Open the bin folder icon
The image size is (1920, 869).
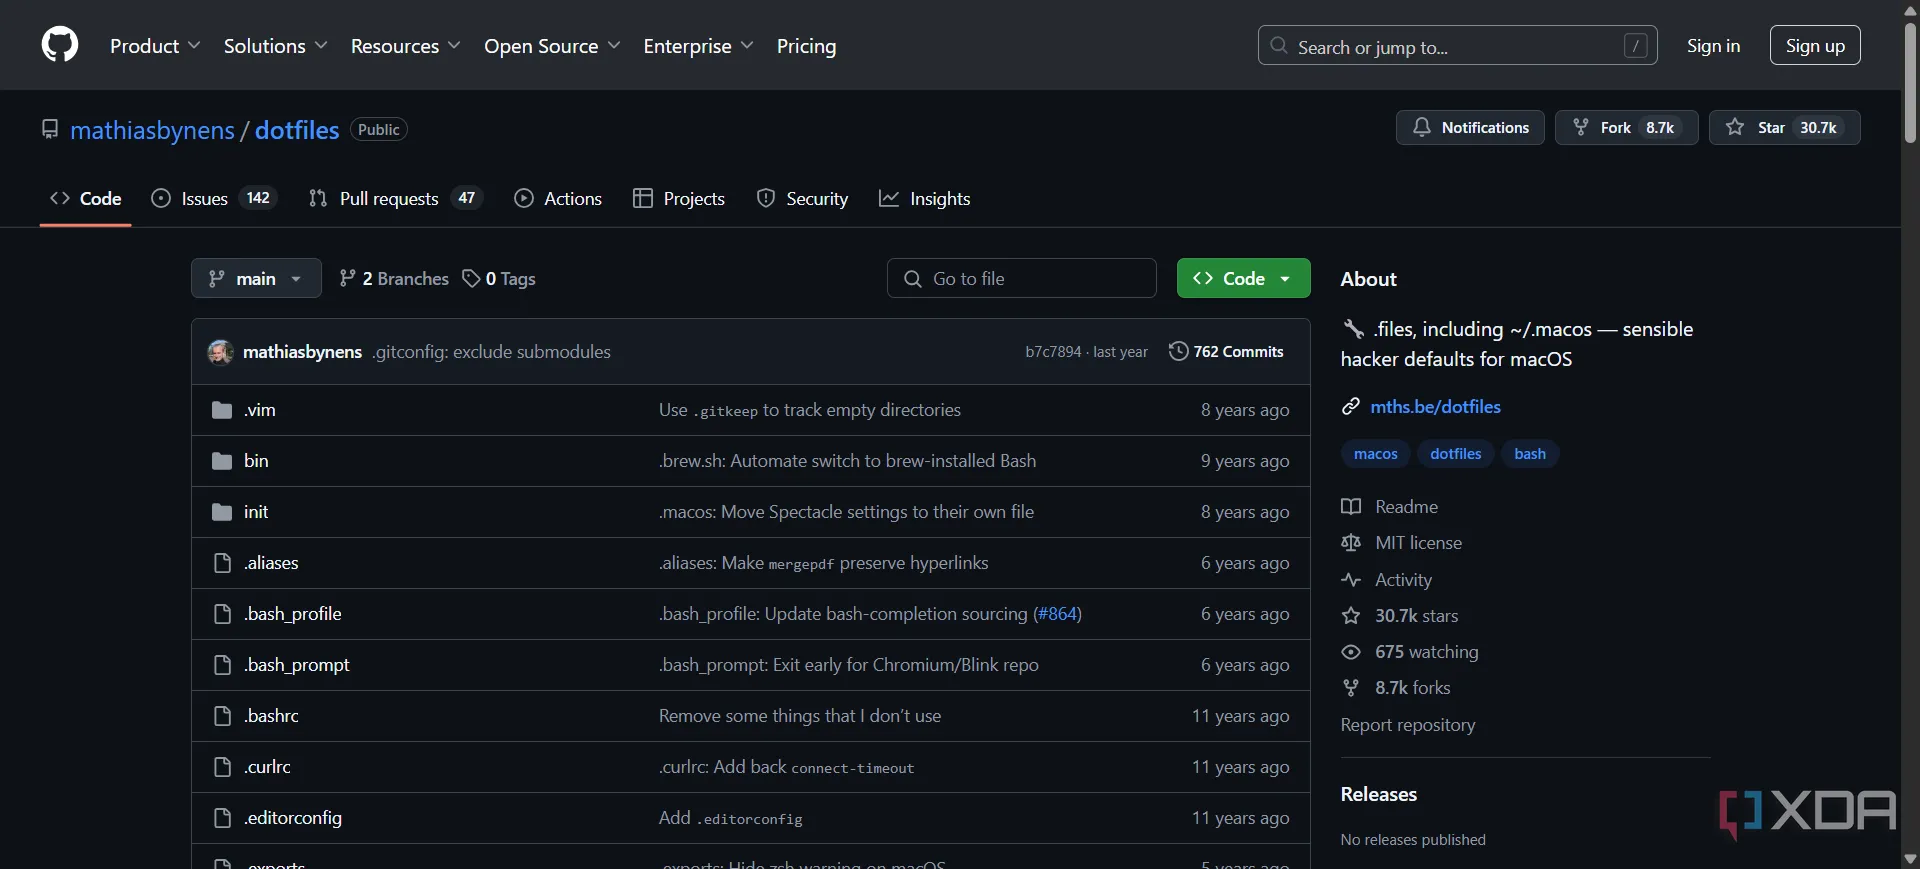222,461
